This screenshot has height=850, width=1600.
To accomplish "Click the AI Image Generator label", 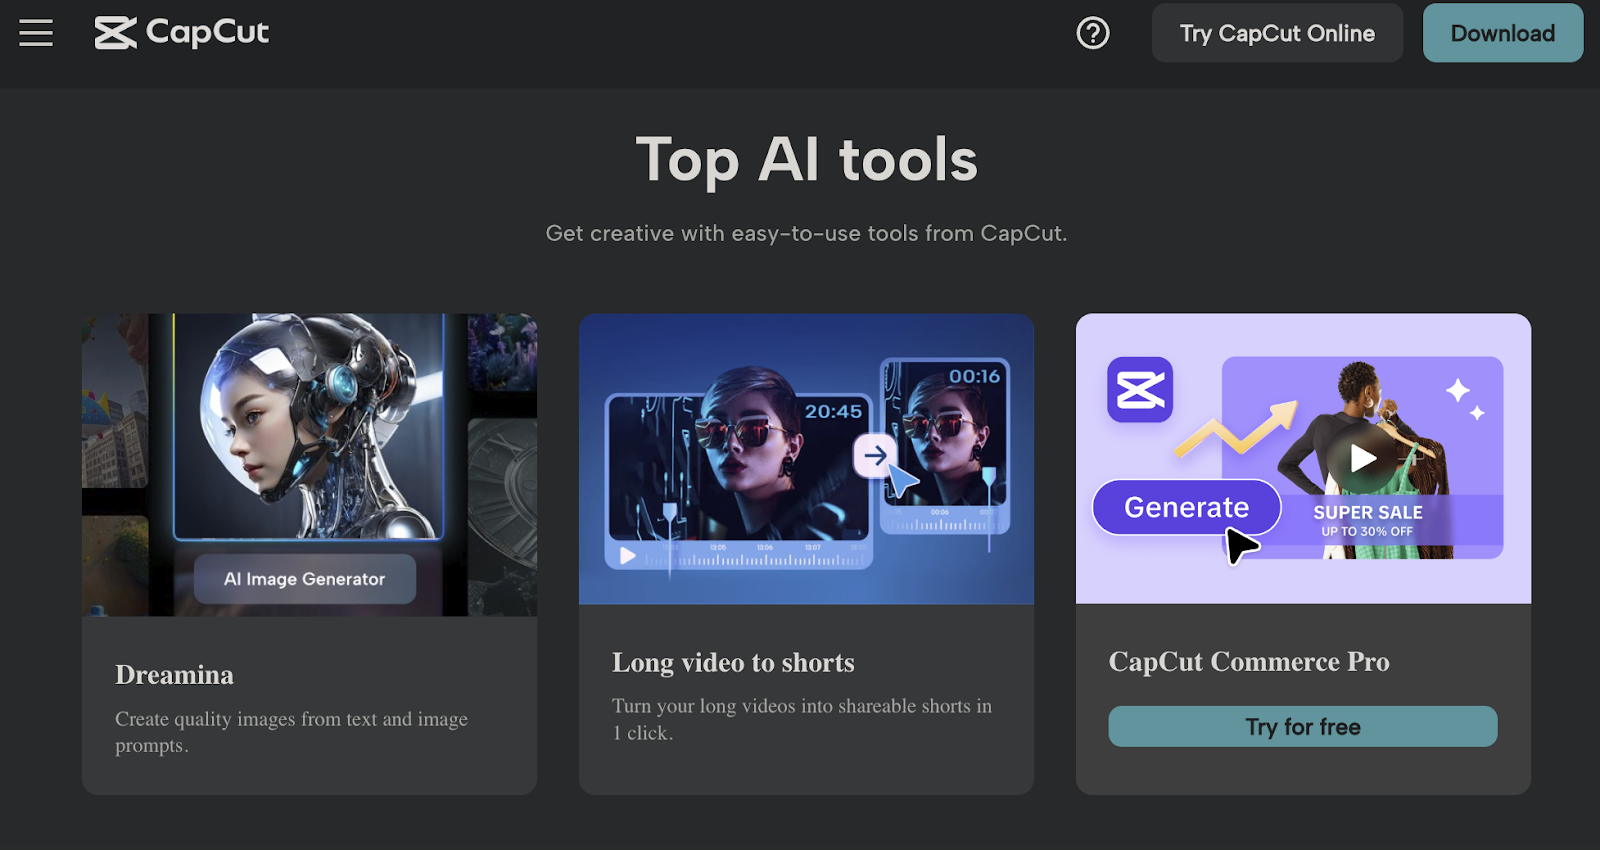I will (x=305, y=579).
